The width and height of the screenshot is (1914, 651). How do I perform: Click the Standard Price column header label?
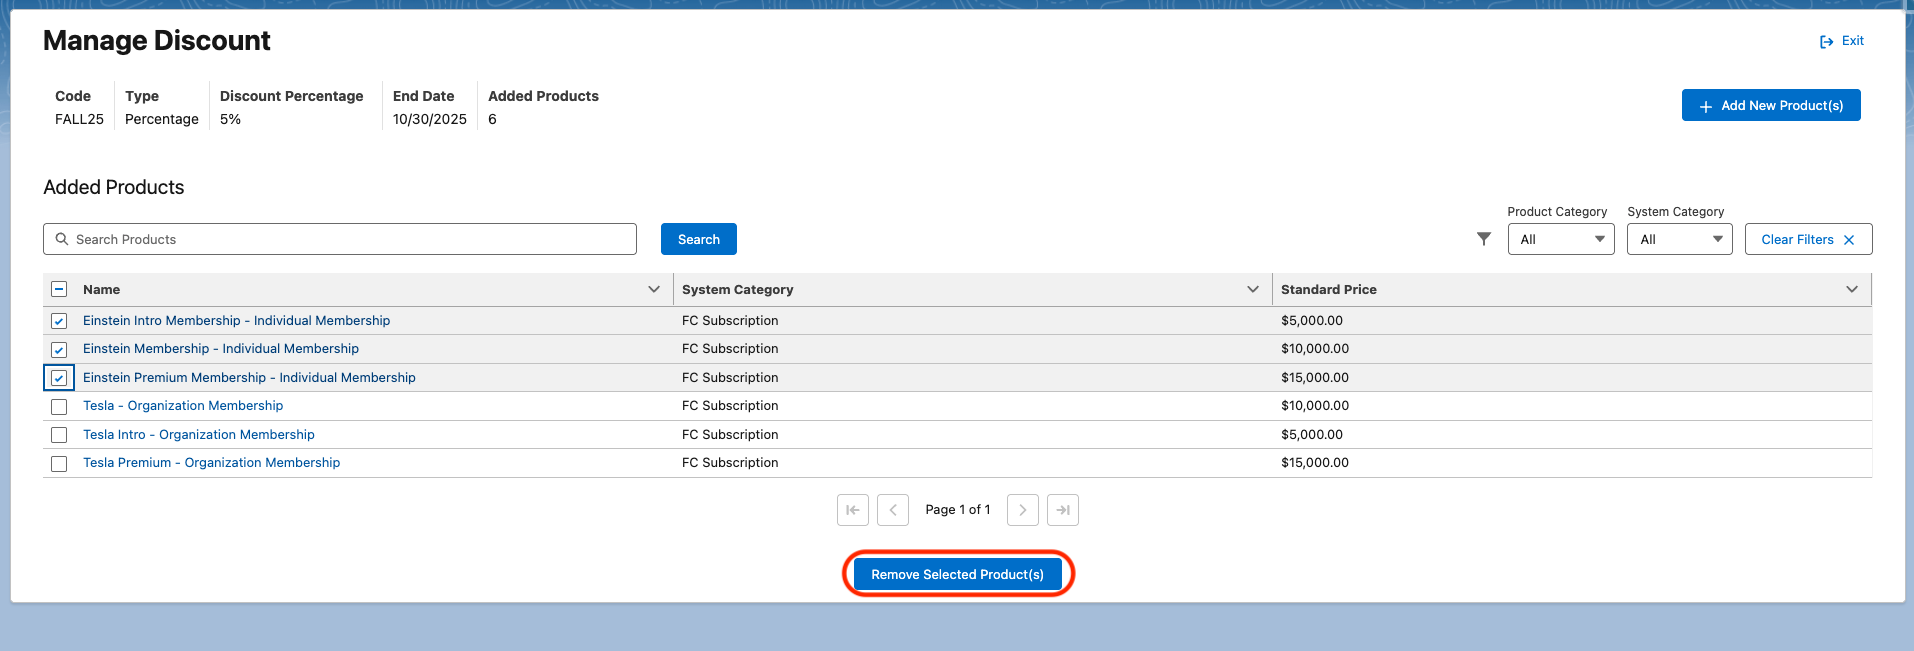click(1328, 289)
